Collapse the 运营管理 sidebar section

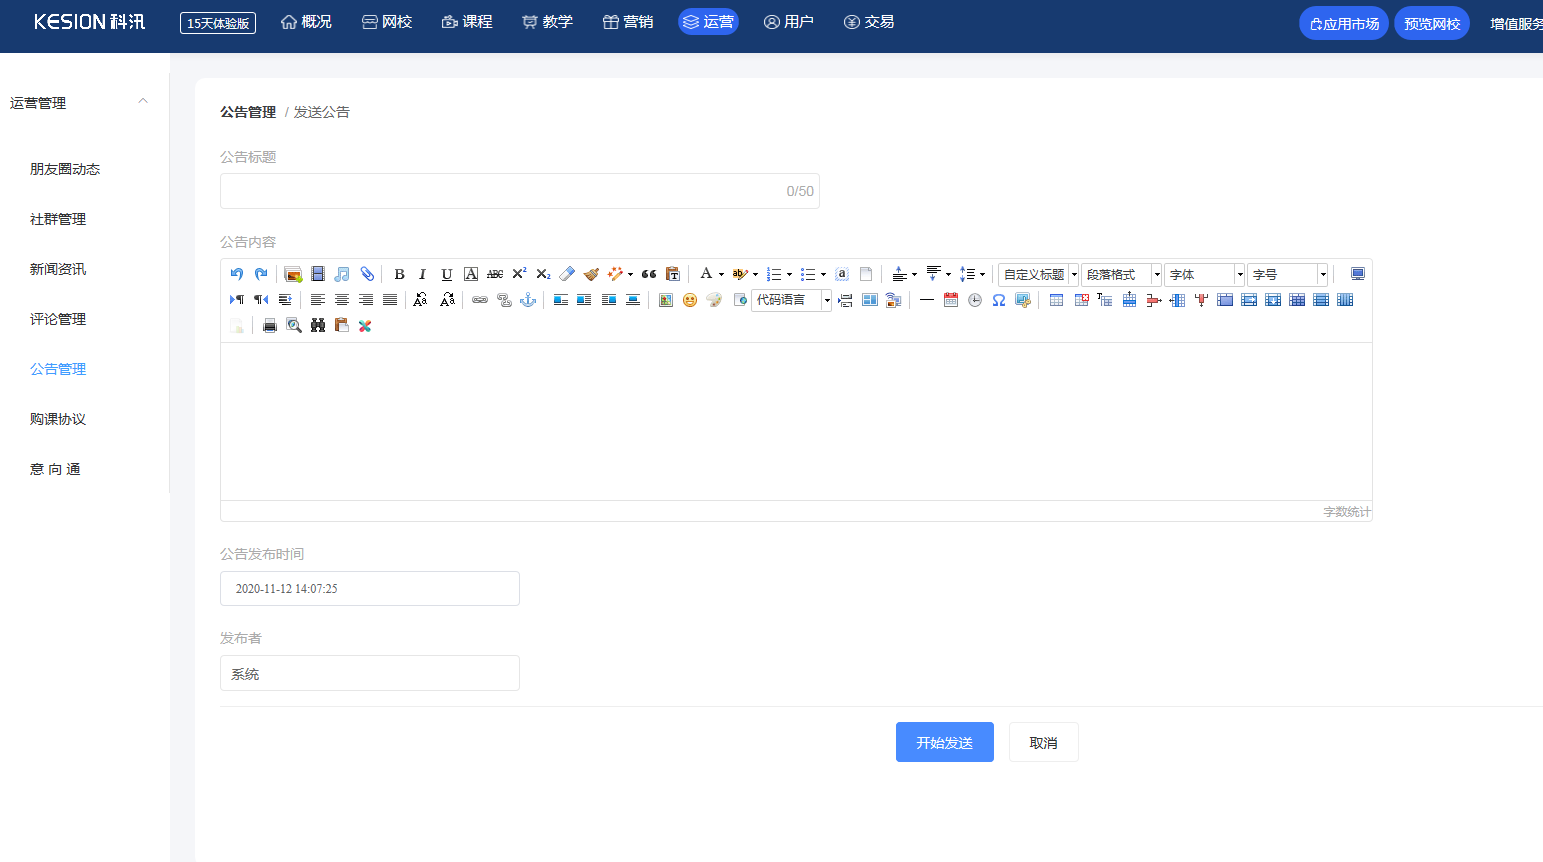coord(143,102)
